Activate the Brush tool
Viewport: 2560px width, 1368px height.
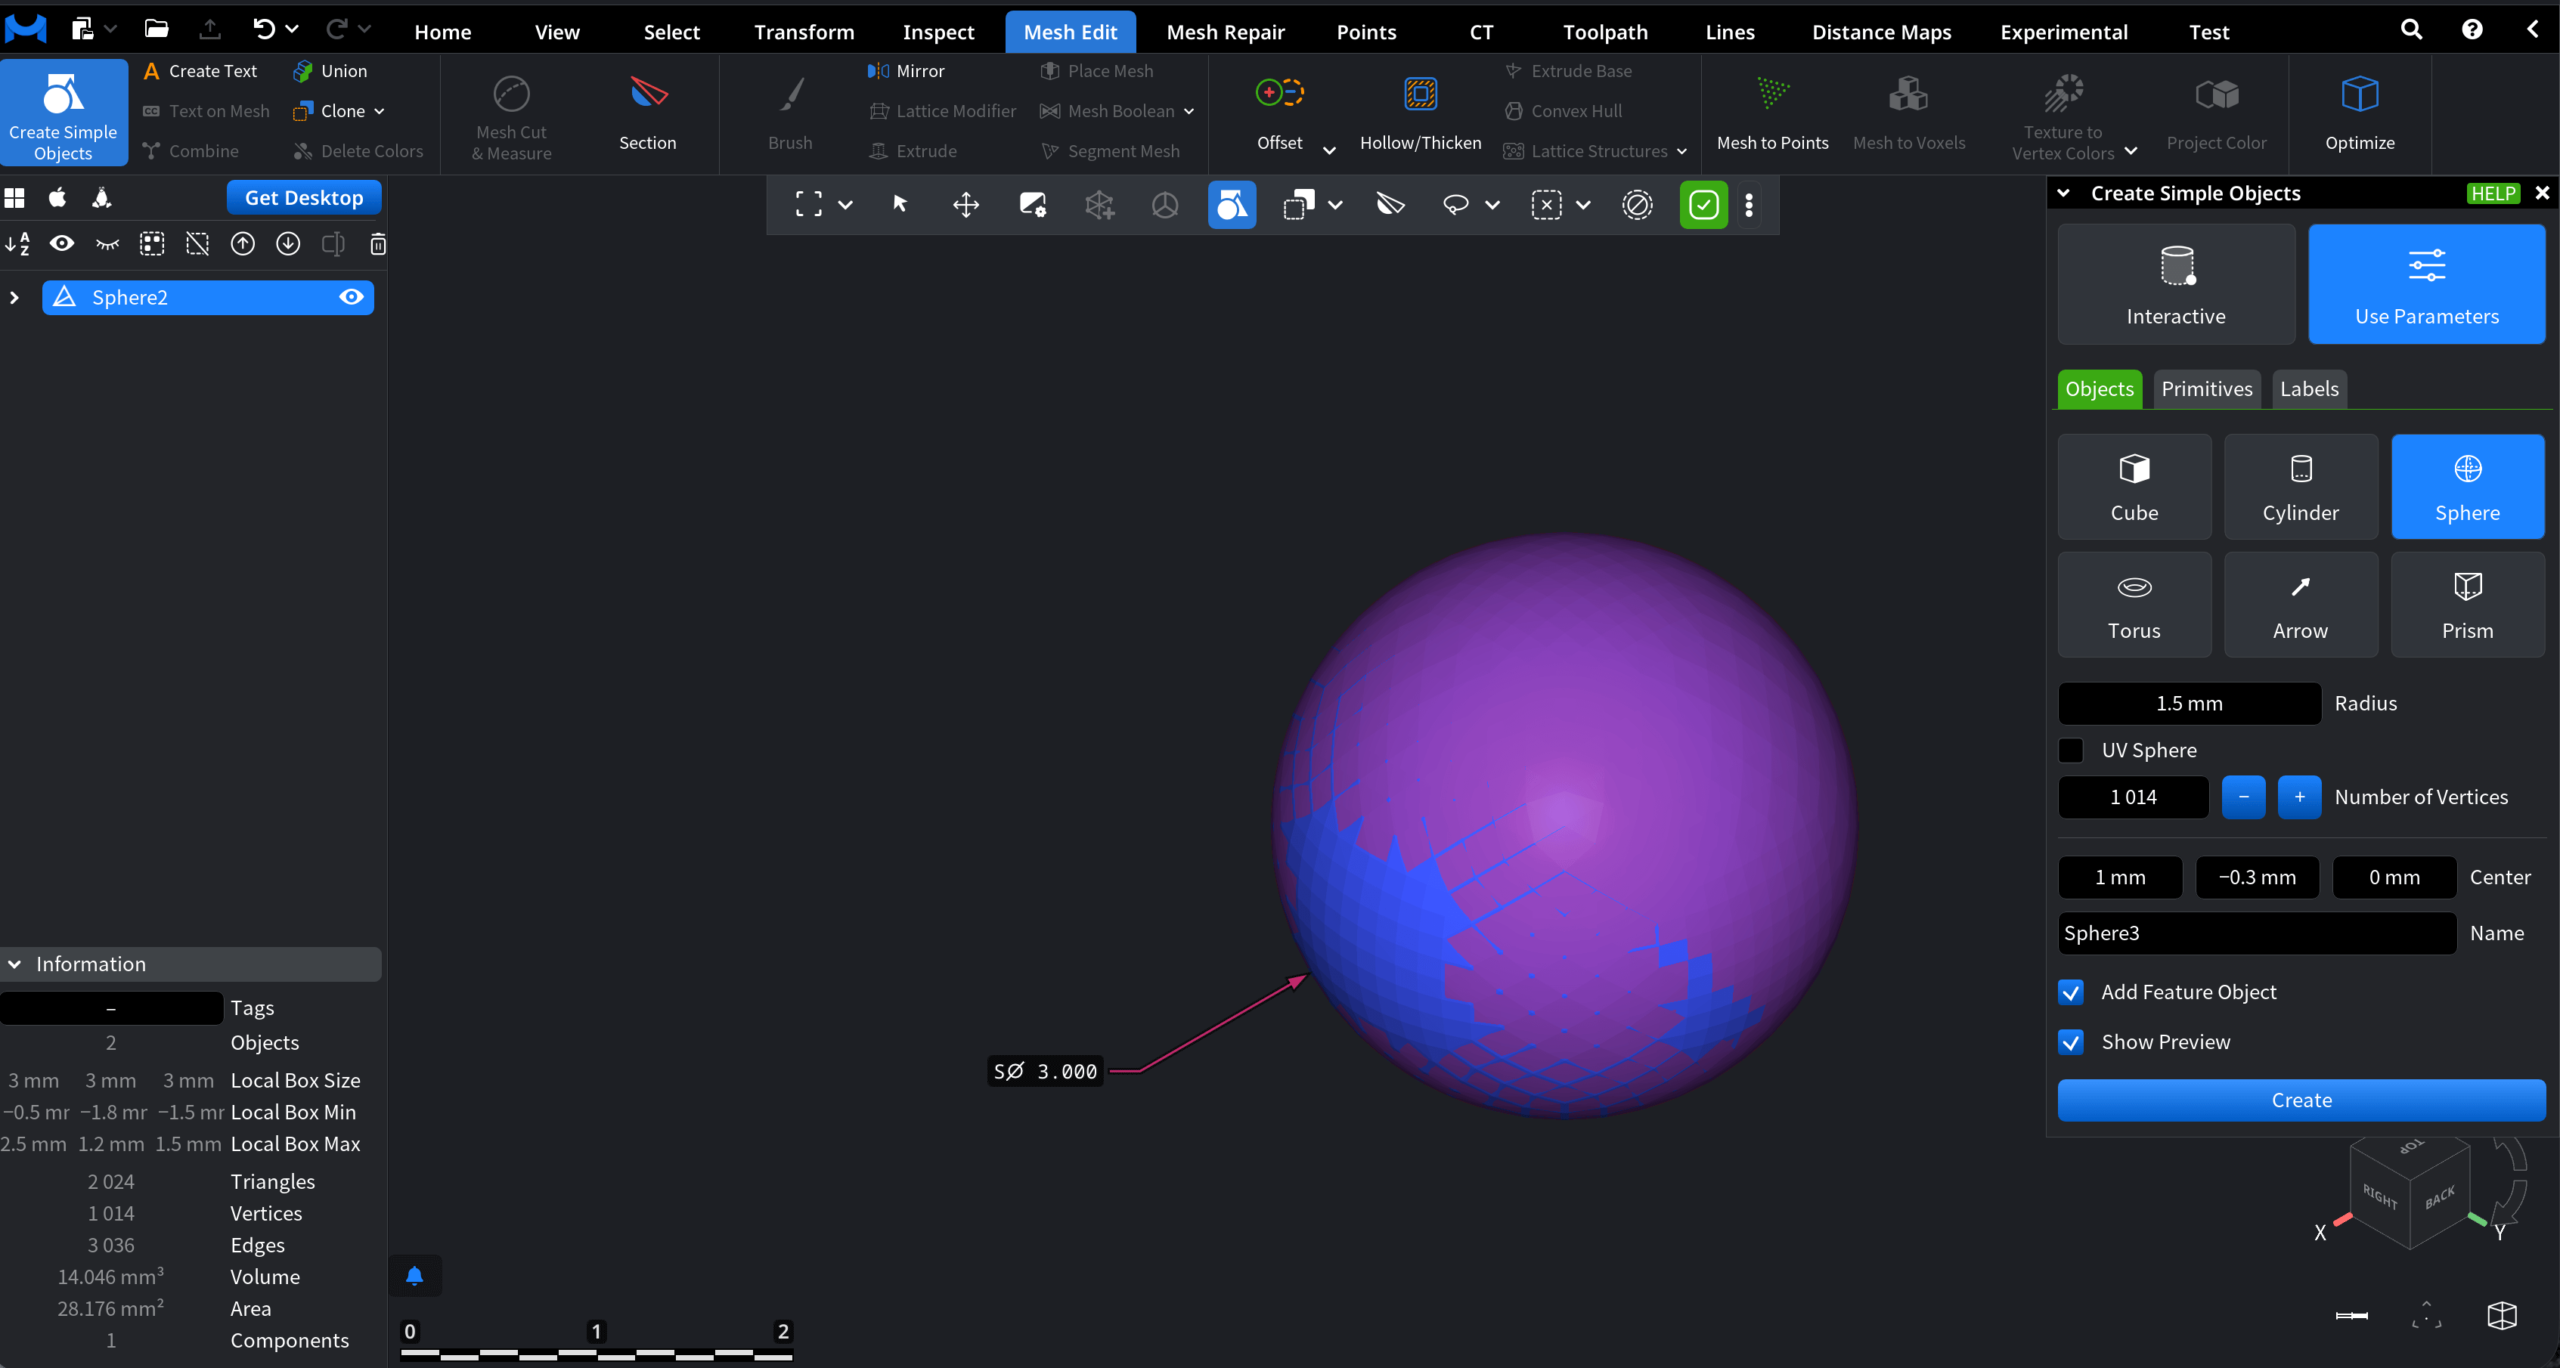tap(789, 113)
